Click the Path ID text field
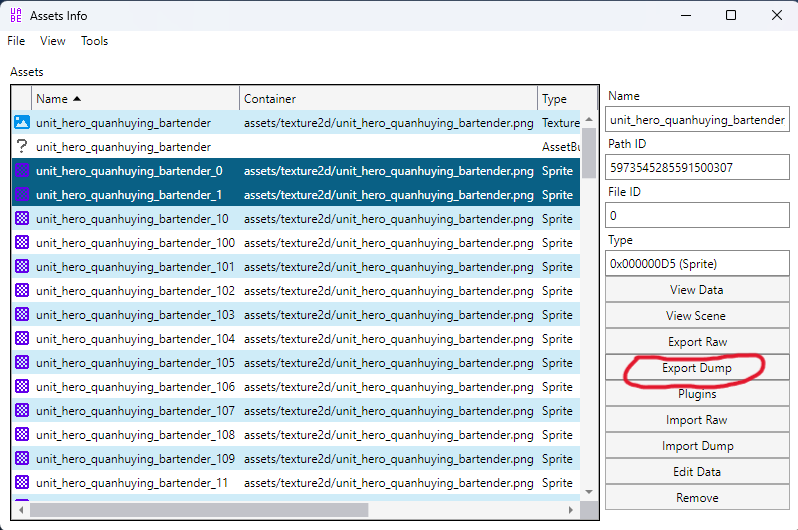Viewport: 798px width, 530px height. point(697,168)
